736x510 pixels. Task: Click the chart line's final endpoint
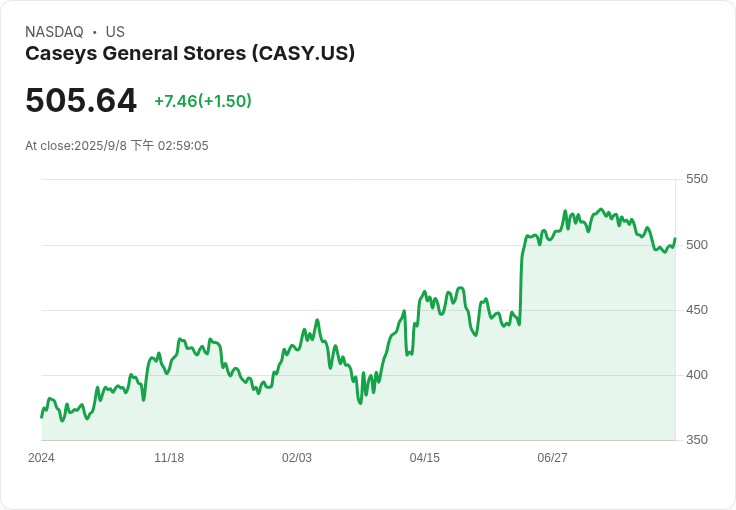tap(675, 239)
